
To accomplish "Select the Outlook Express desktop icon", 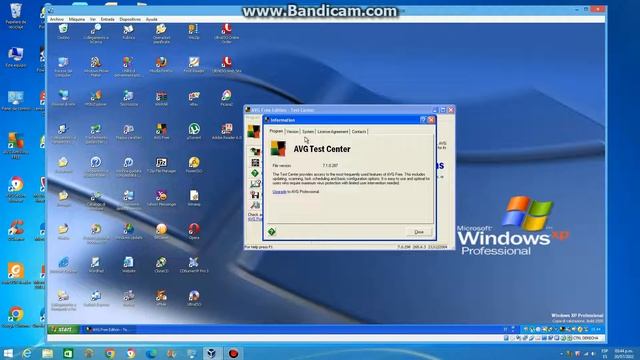I will coord(96,298).
